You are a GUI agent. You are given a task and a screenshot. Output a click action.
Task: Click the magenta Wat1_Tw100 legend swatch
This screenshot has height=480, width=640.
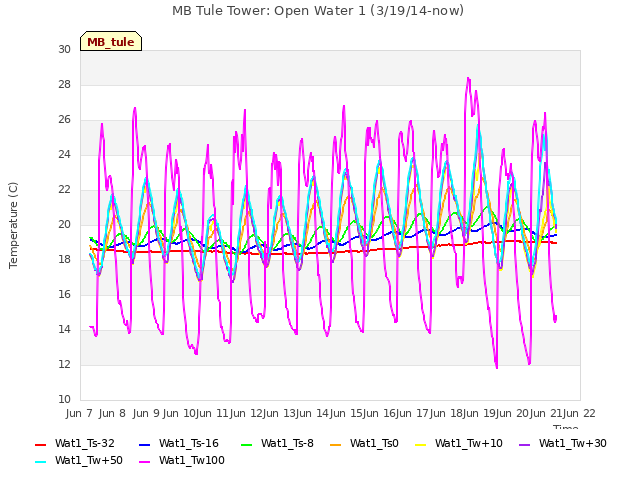(x=144, y=462)
